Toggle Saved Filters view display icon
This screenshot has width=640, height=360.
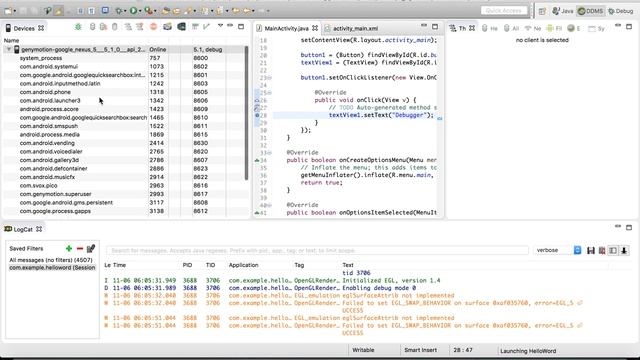tap(613, 250)
